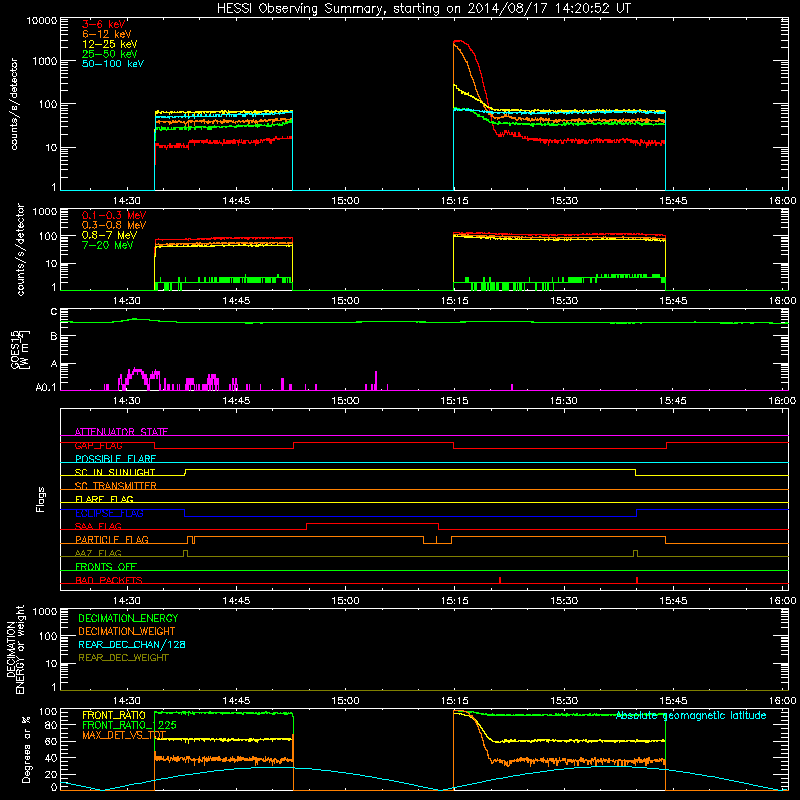Click the DECIMATION_ENERGY legend entry

coord(128,618)
